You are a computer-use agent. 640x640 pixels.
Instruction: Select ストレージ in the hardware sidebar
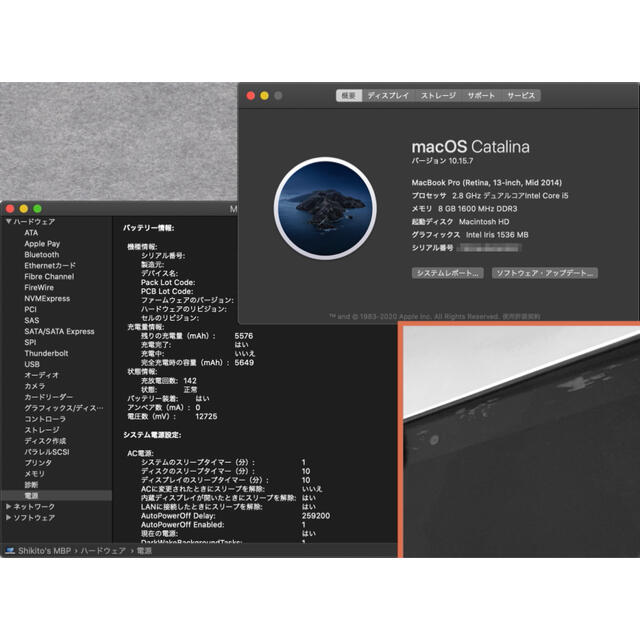42,430
